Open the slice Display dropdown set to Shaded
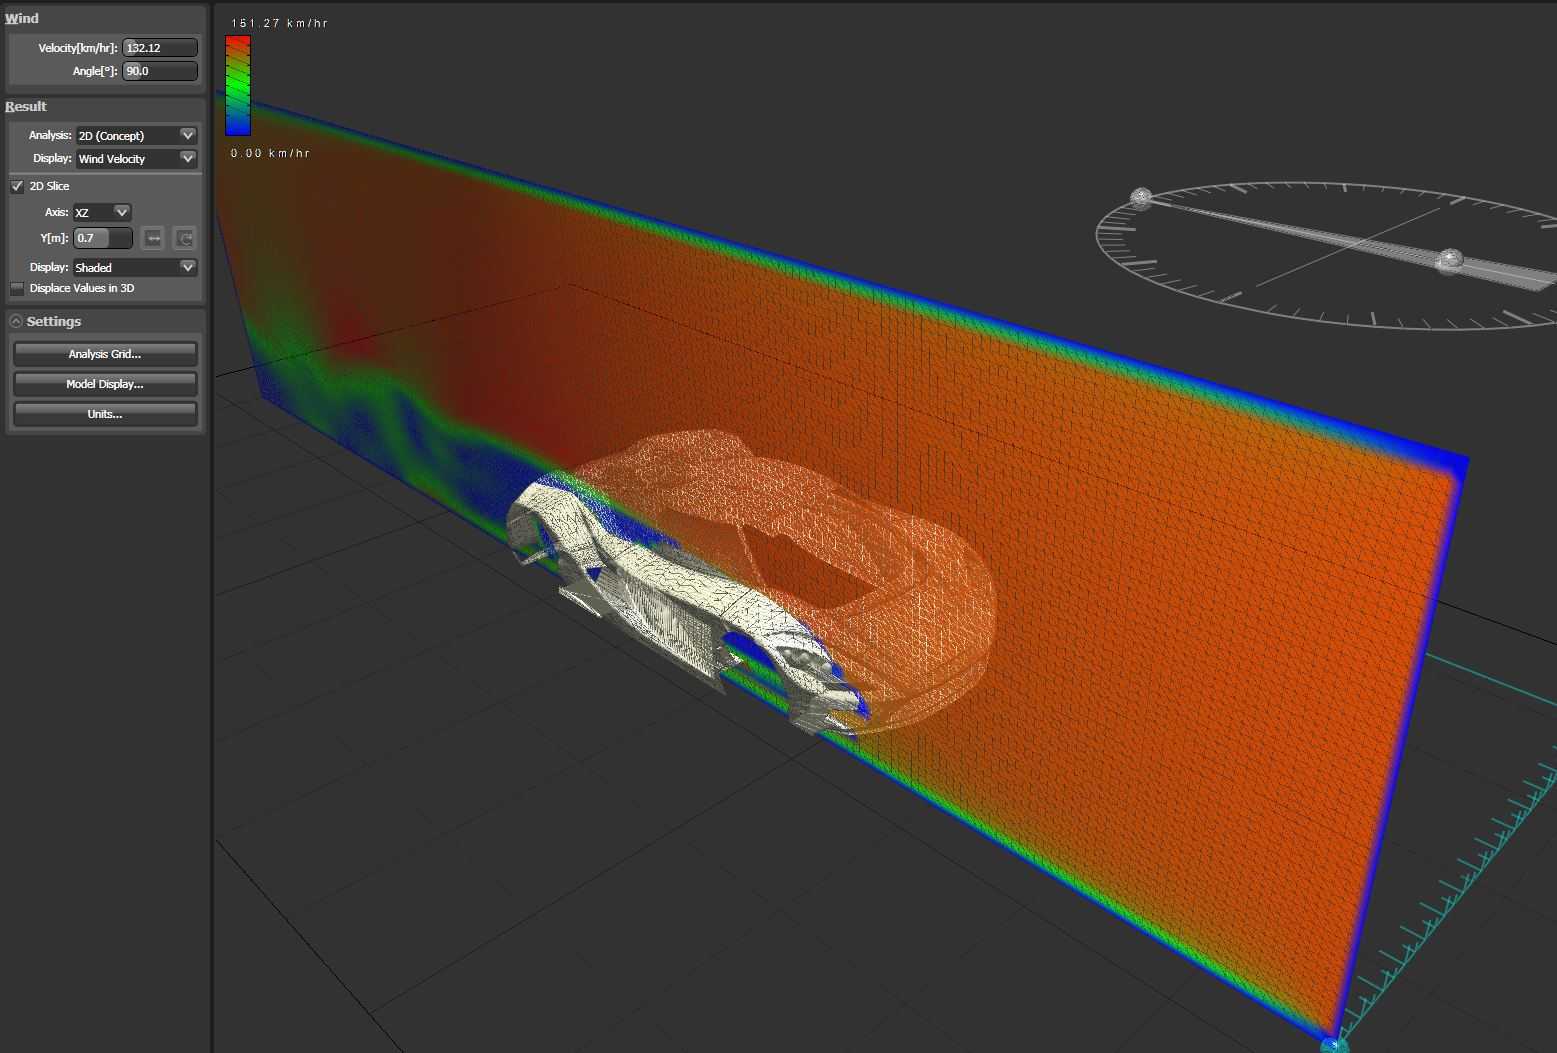The image size is (1557, 1053). coord(135,267)
